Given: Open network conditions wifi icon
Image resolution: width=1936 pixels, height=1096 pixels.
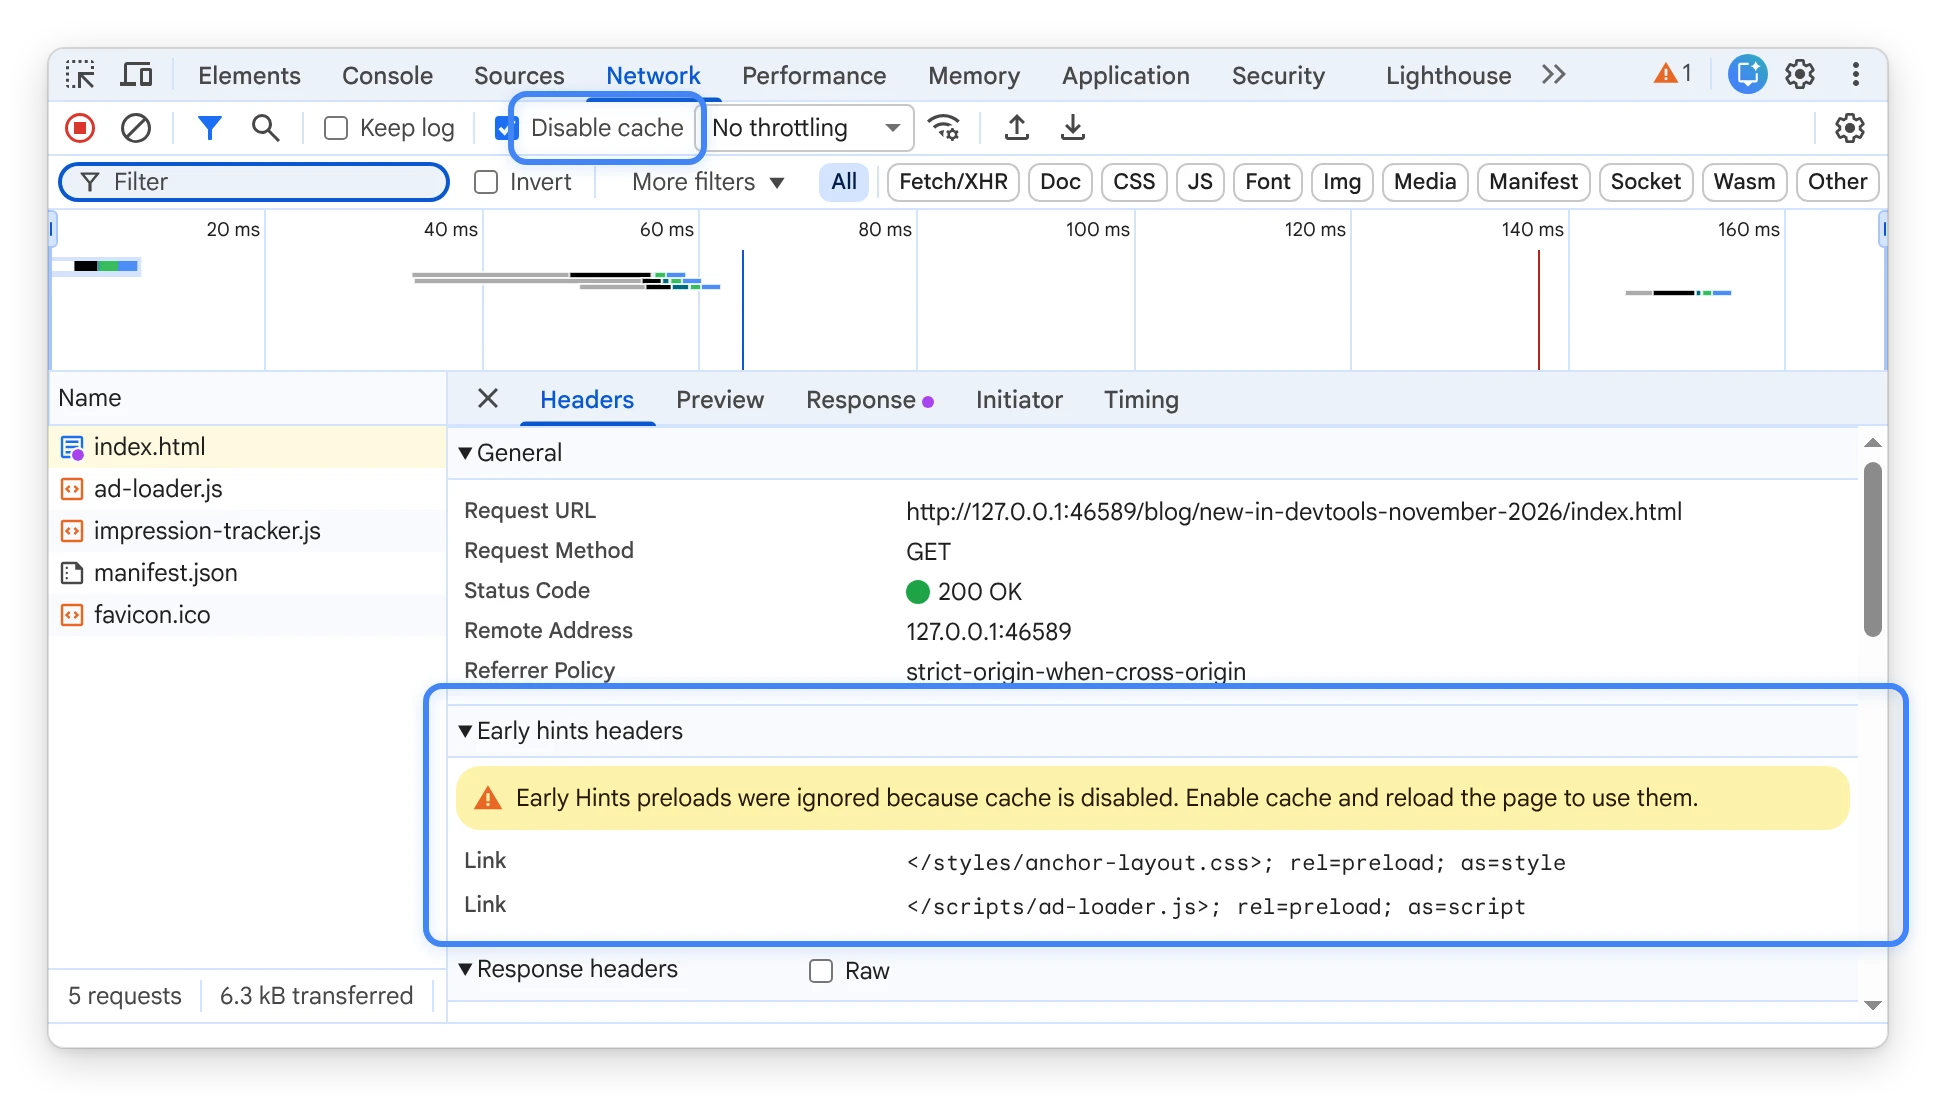Looking at the screenshot, I should [x=944, y=128].
